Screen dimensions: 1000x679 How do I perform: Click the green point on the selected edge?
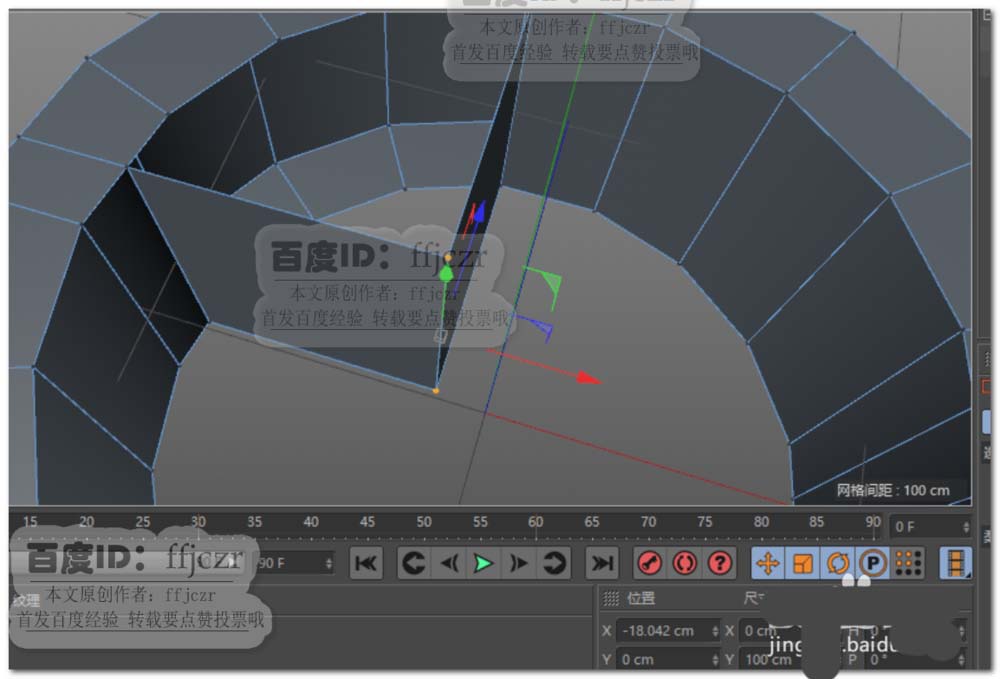tap(446, 275)
